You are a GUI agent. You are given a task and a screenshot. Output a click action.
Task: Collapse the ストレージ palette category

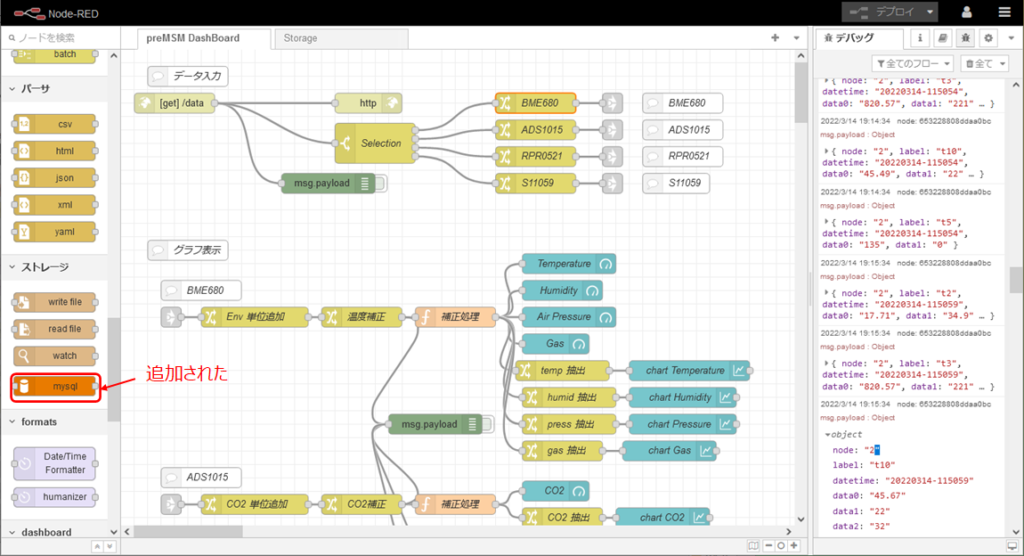(x=55, y=267)
